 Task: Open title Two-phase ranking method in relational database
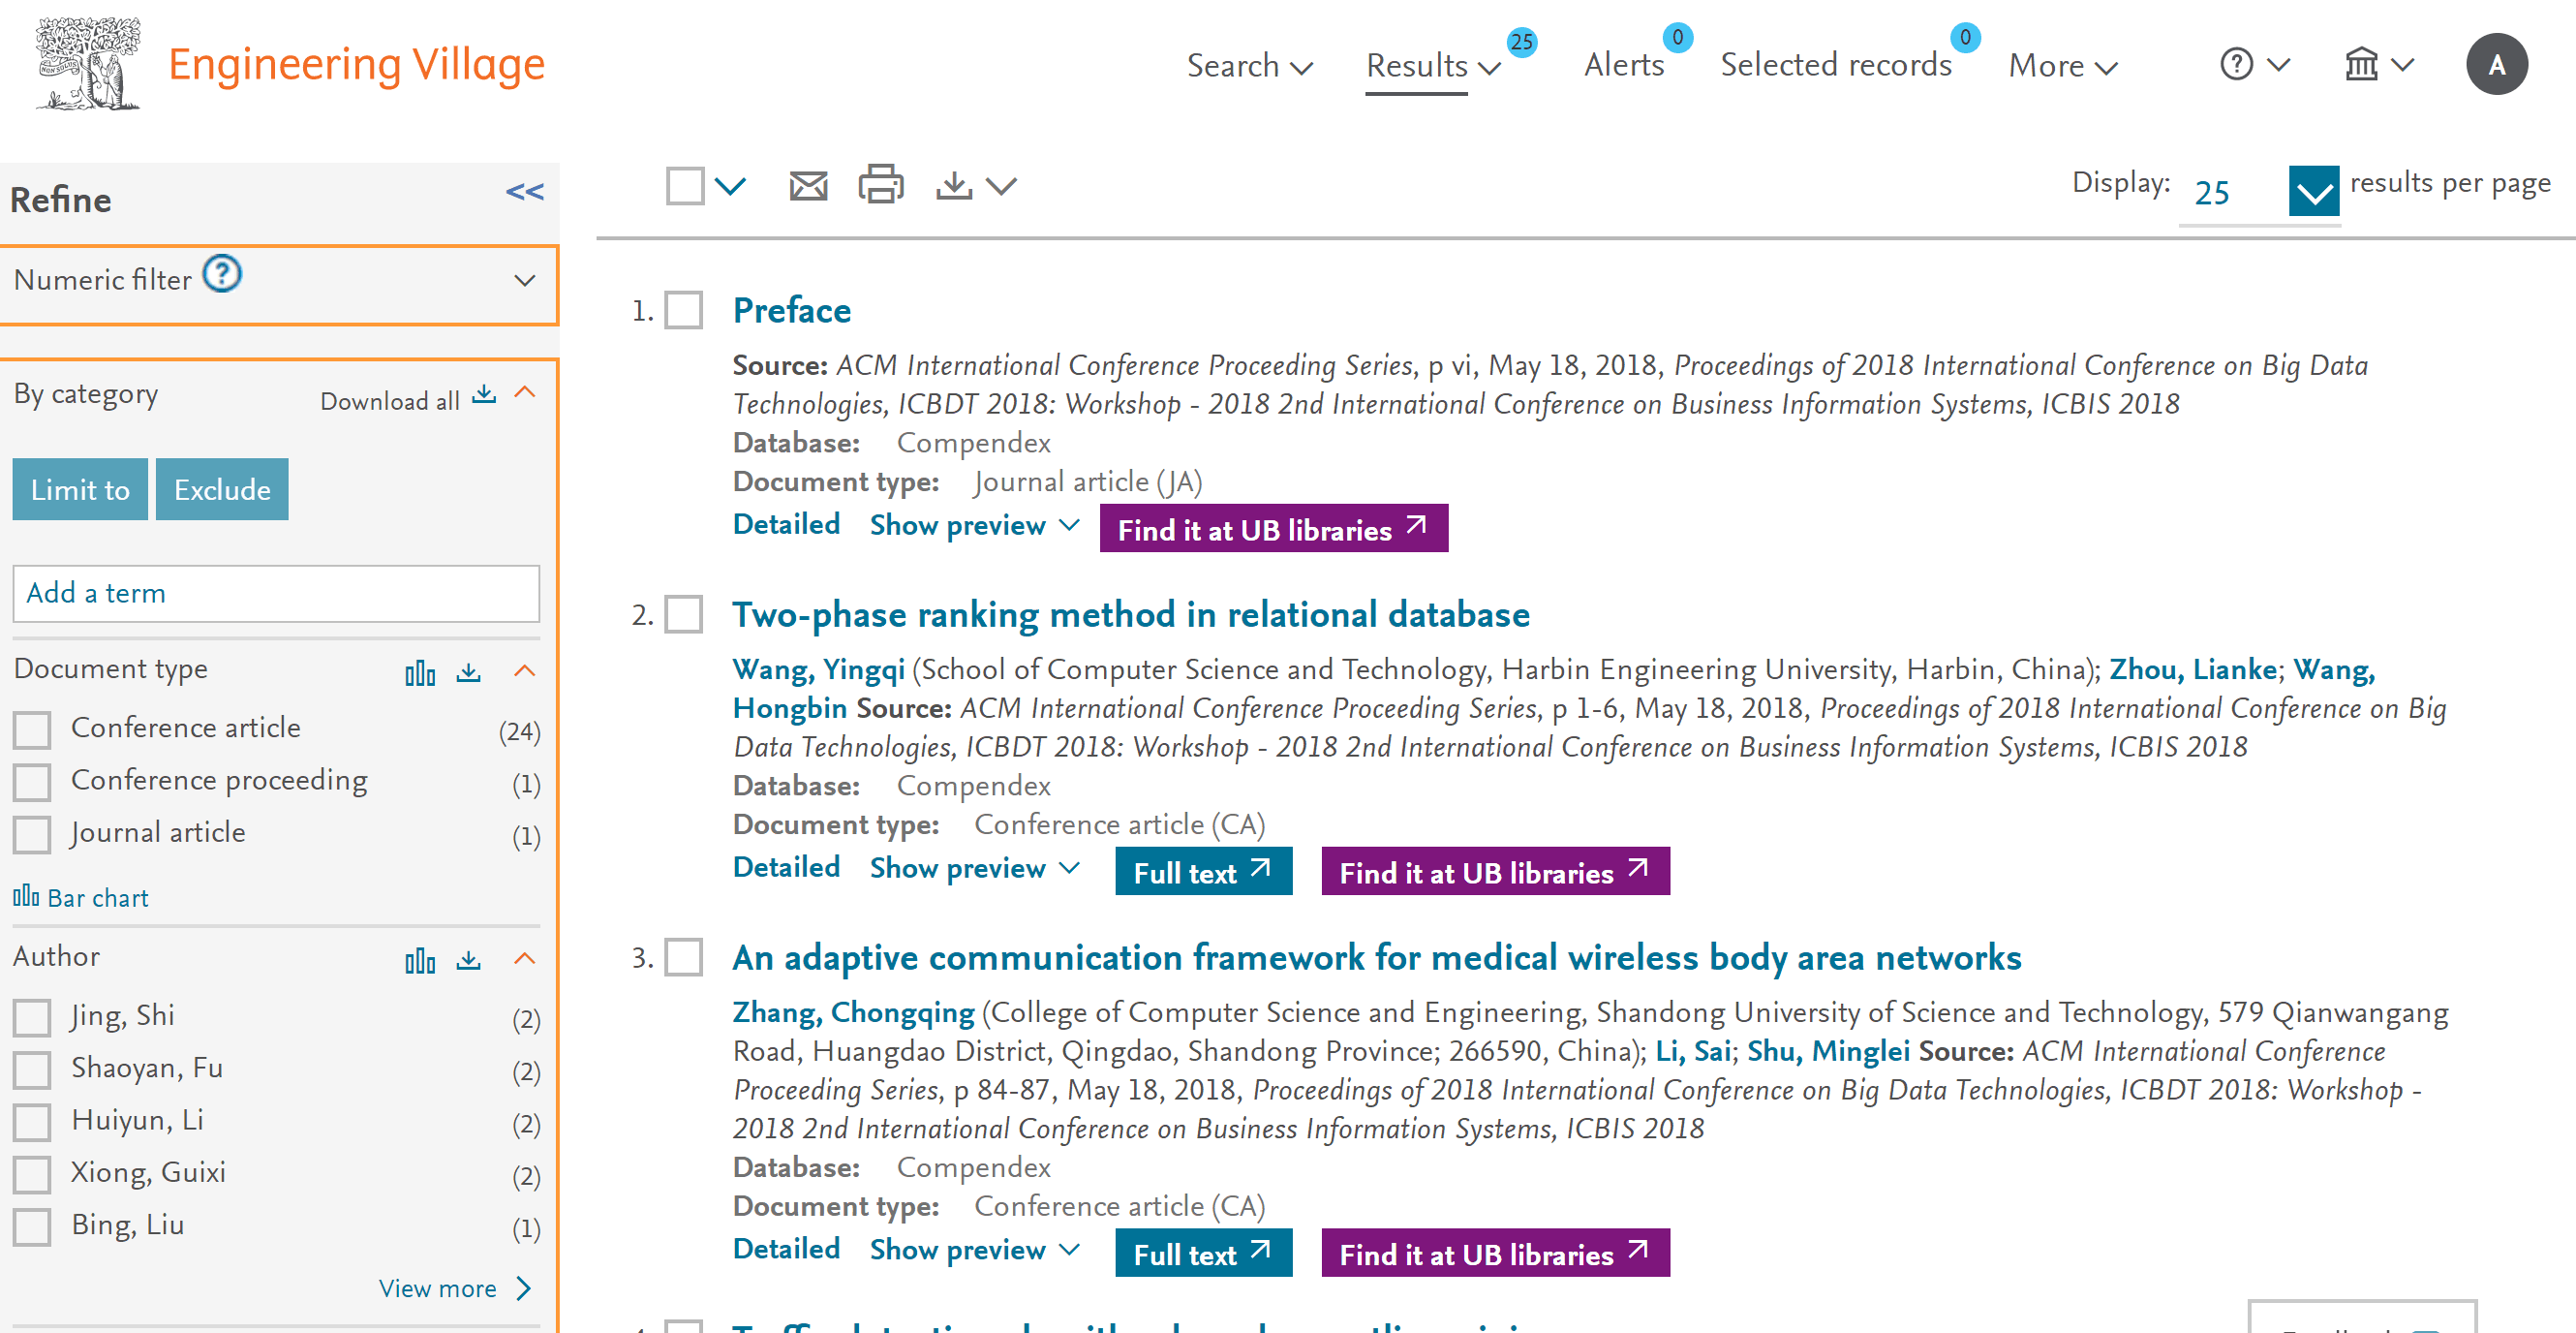click(1131, 614)
